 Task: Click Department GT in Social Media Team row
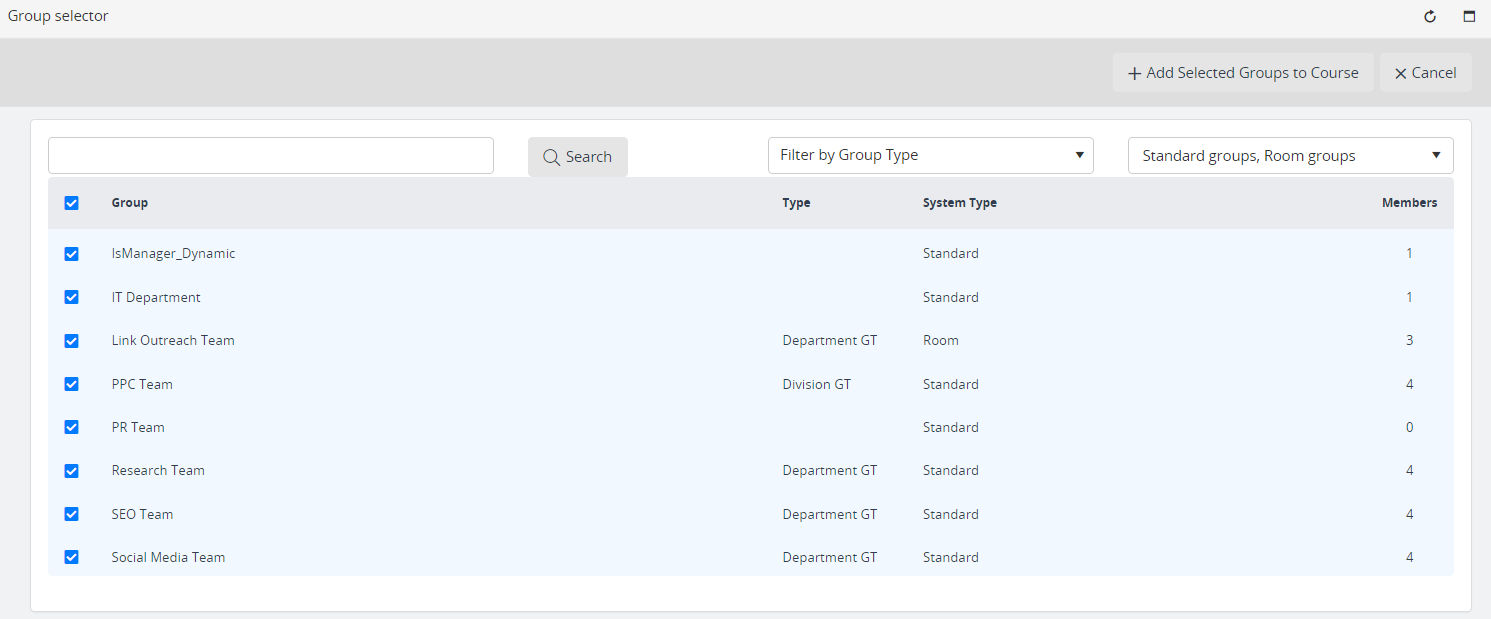830,557
